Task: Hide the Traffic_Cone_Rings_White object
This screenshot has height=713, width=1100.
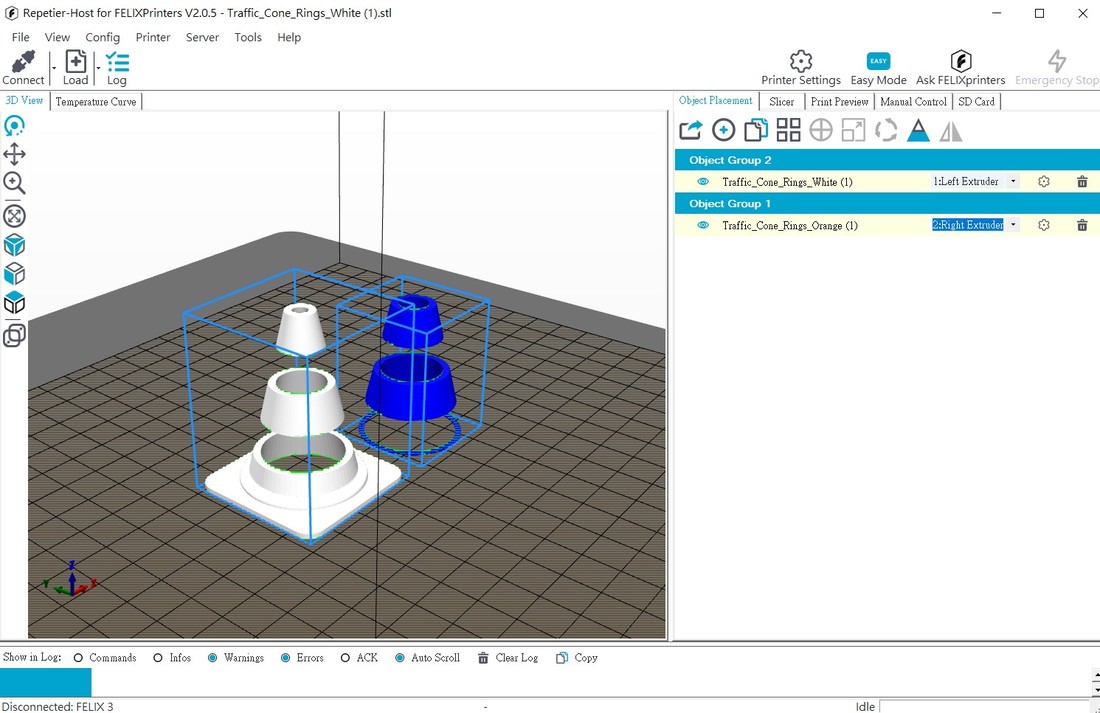Action: pyautogui.click(x=701, y=182)
